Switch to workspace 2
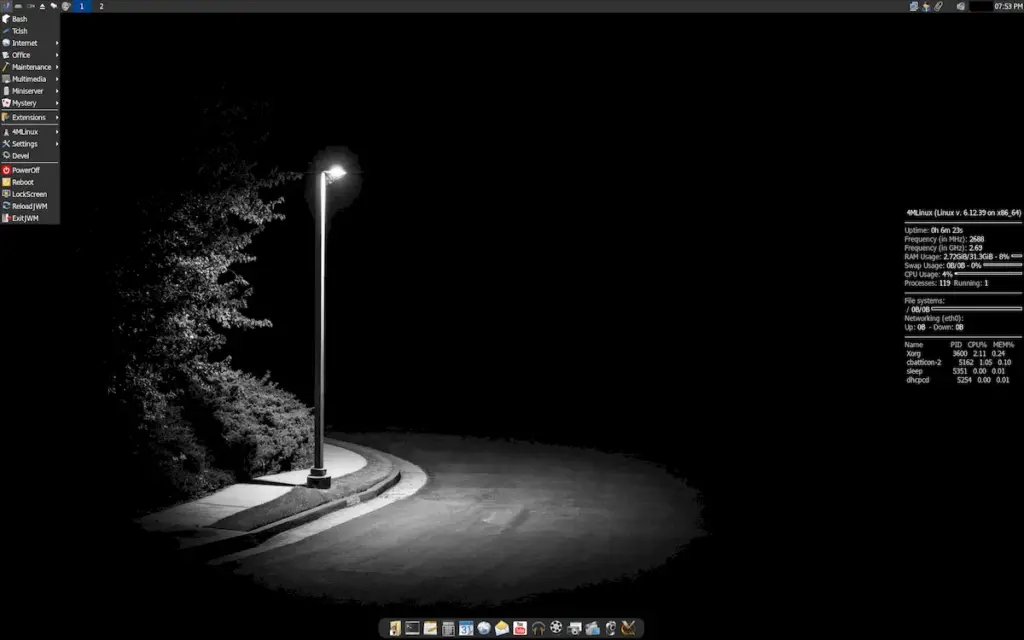 click(101, 6)
